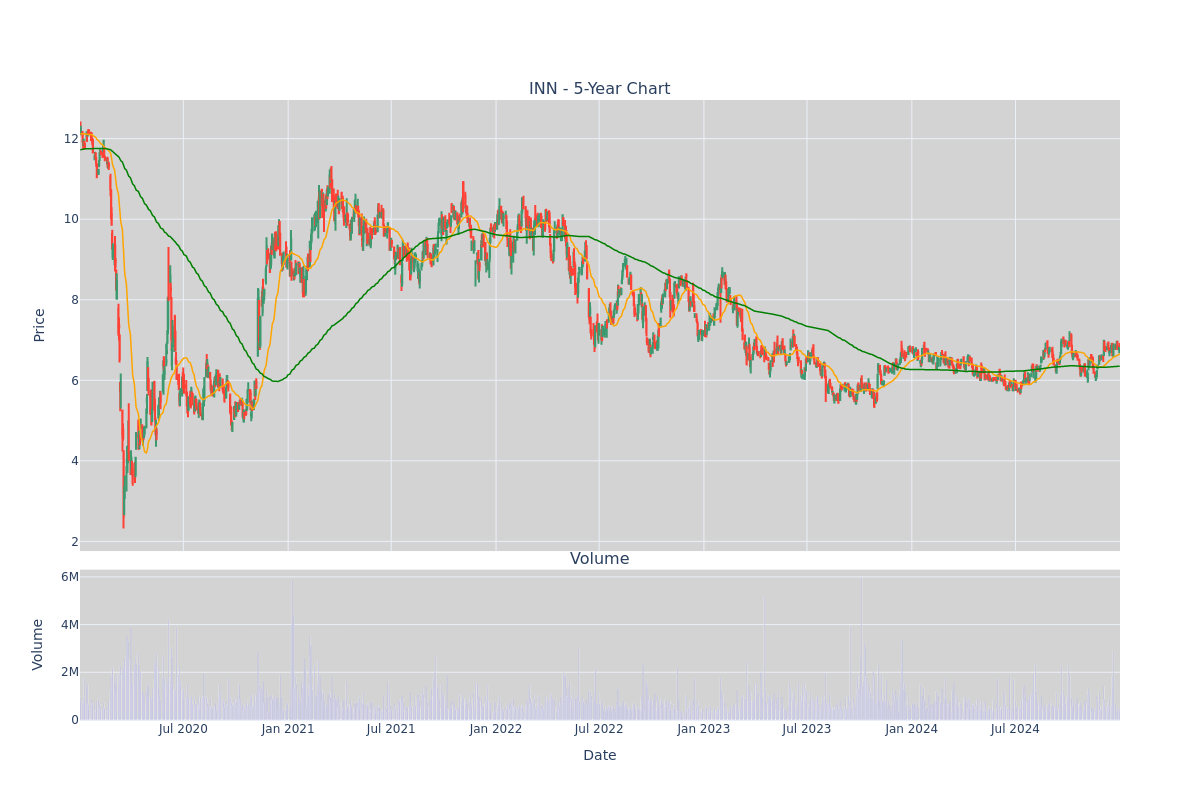The width and height of the screenshot is (1200, 800).
Task: Click the 'Jul 2023' date tick label
Action: pos(807,729)
